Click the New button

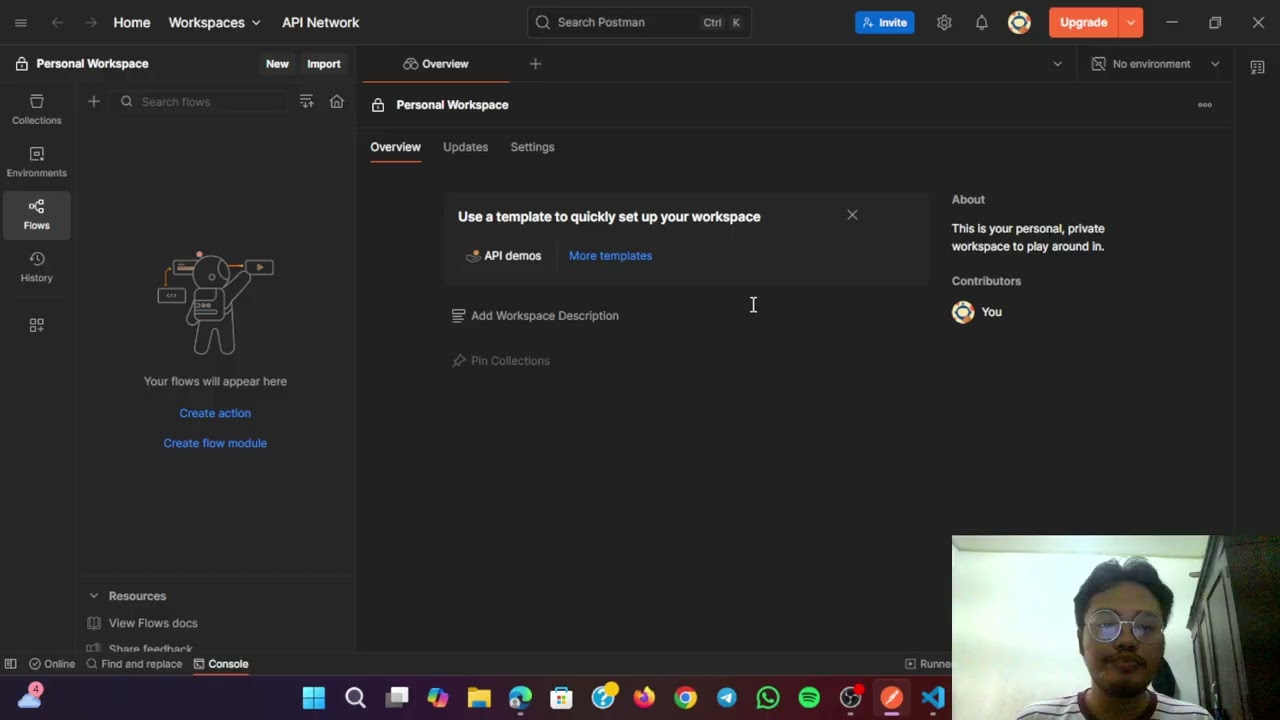(x=277, y=64)
